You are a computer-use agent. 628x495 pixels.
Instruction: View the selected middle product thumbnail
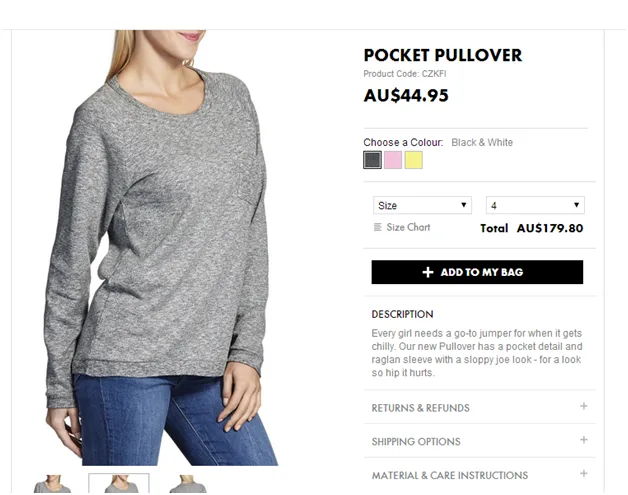(119, 483)
